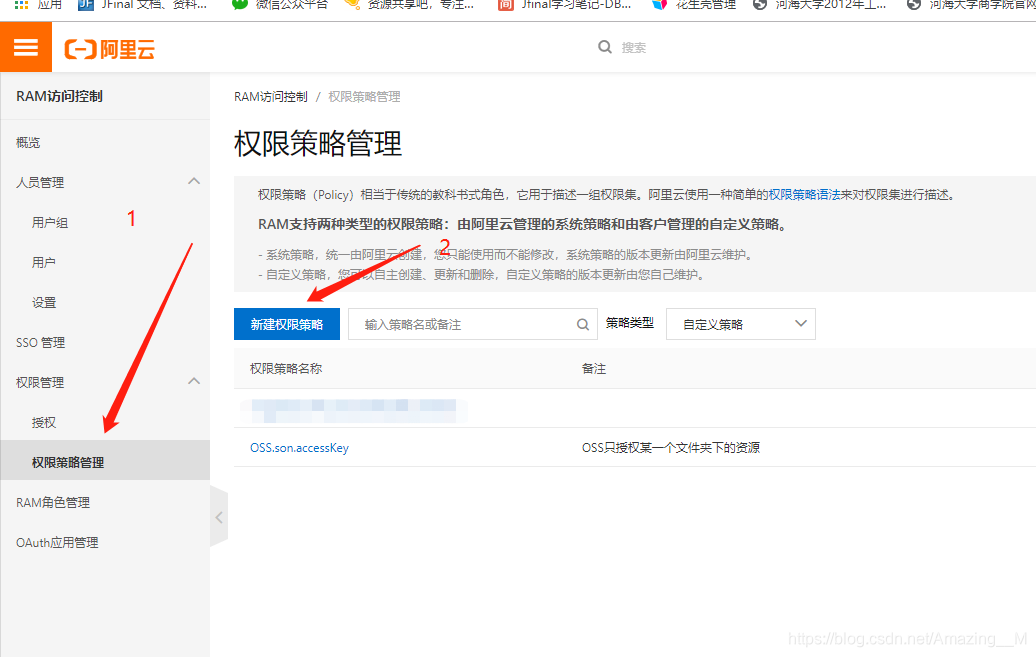The height and width of the screenshot is (657, 1036).
Task: Collapse the 权限管理 section chevron
Action: point(194,381)
